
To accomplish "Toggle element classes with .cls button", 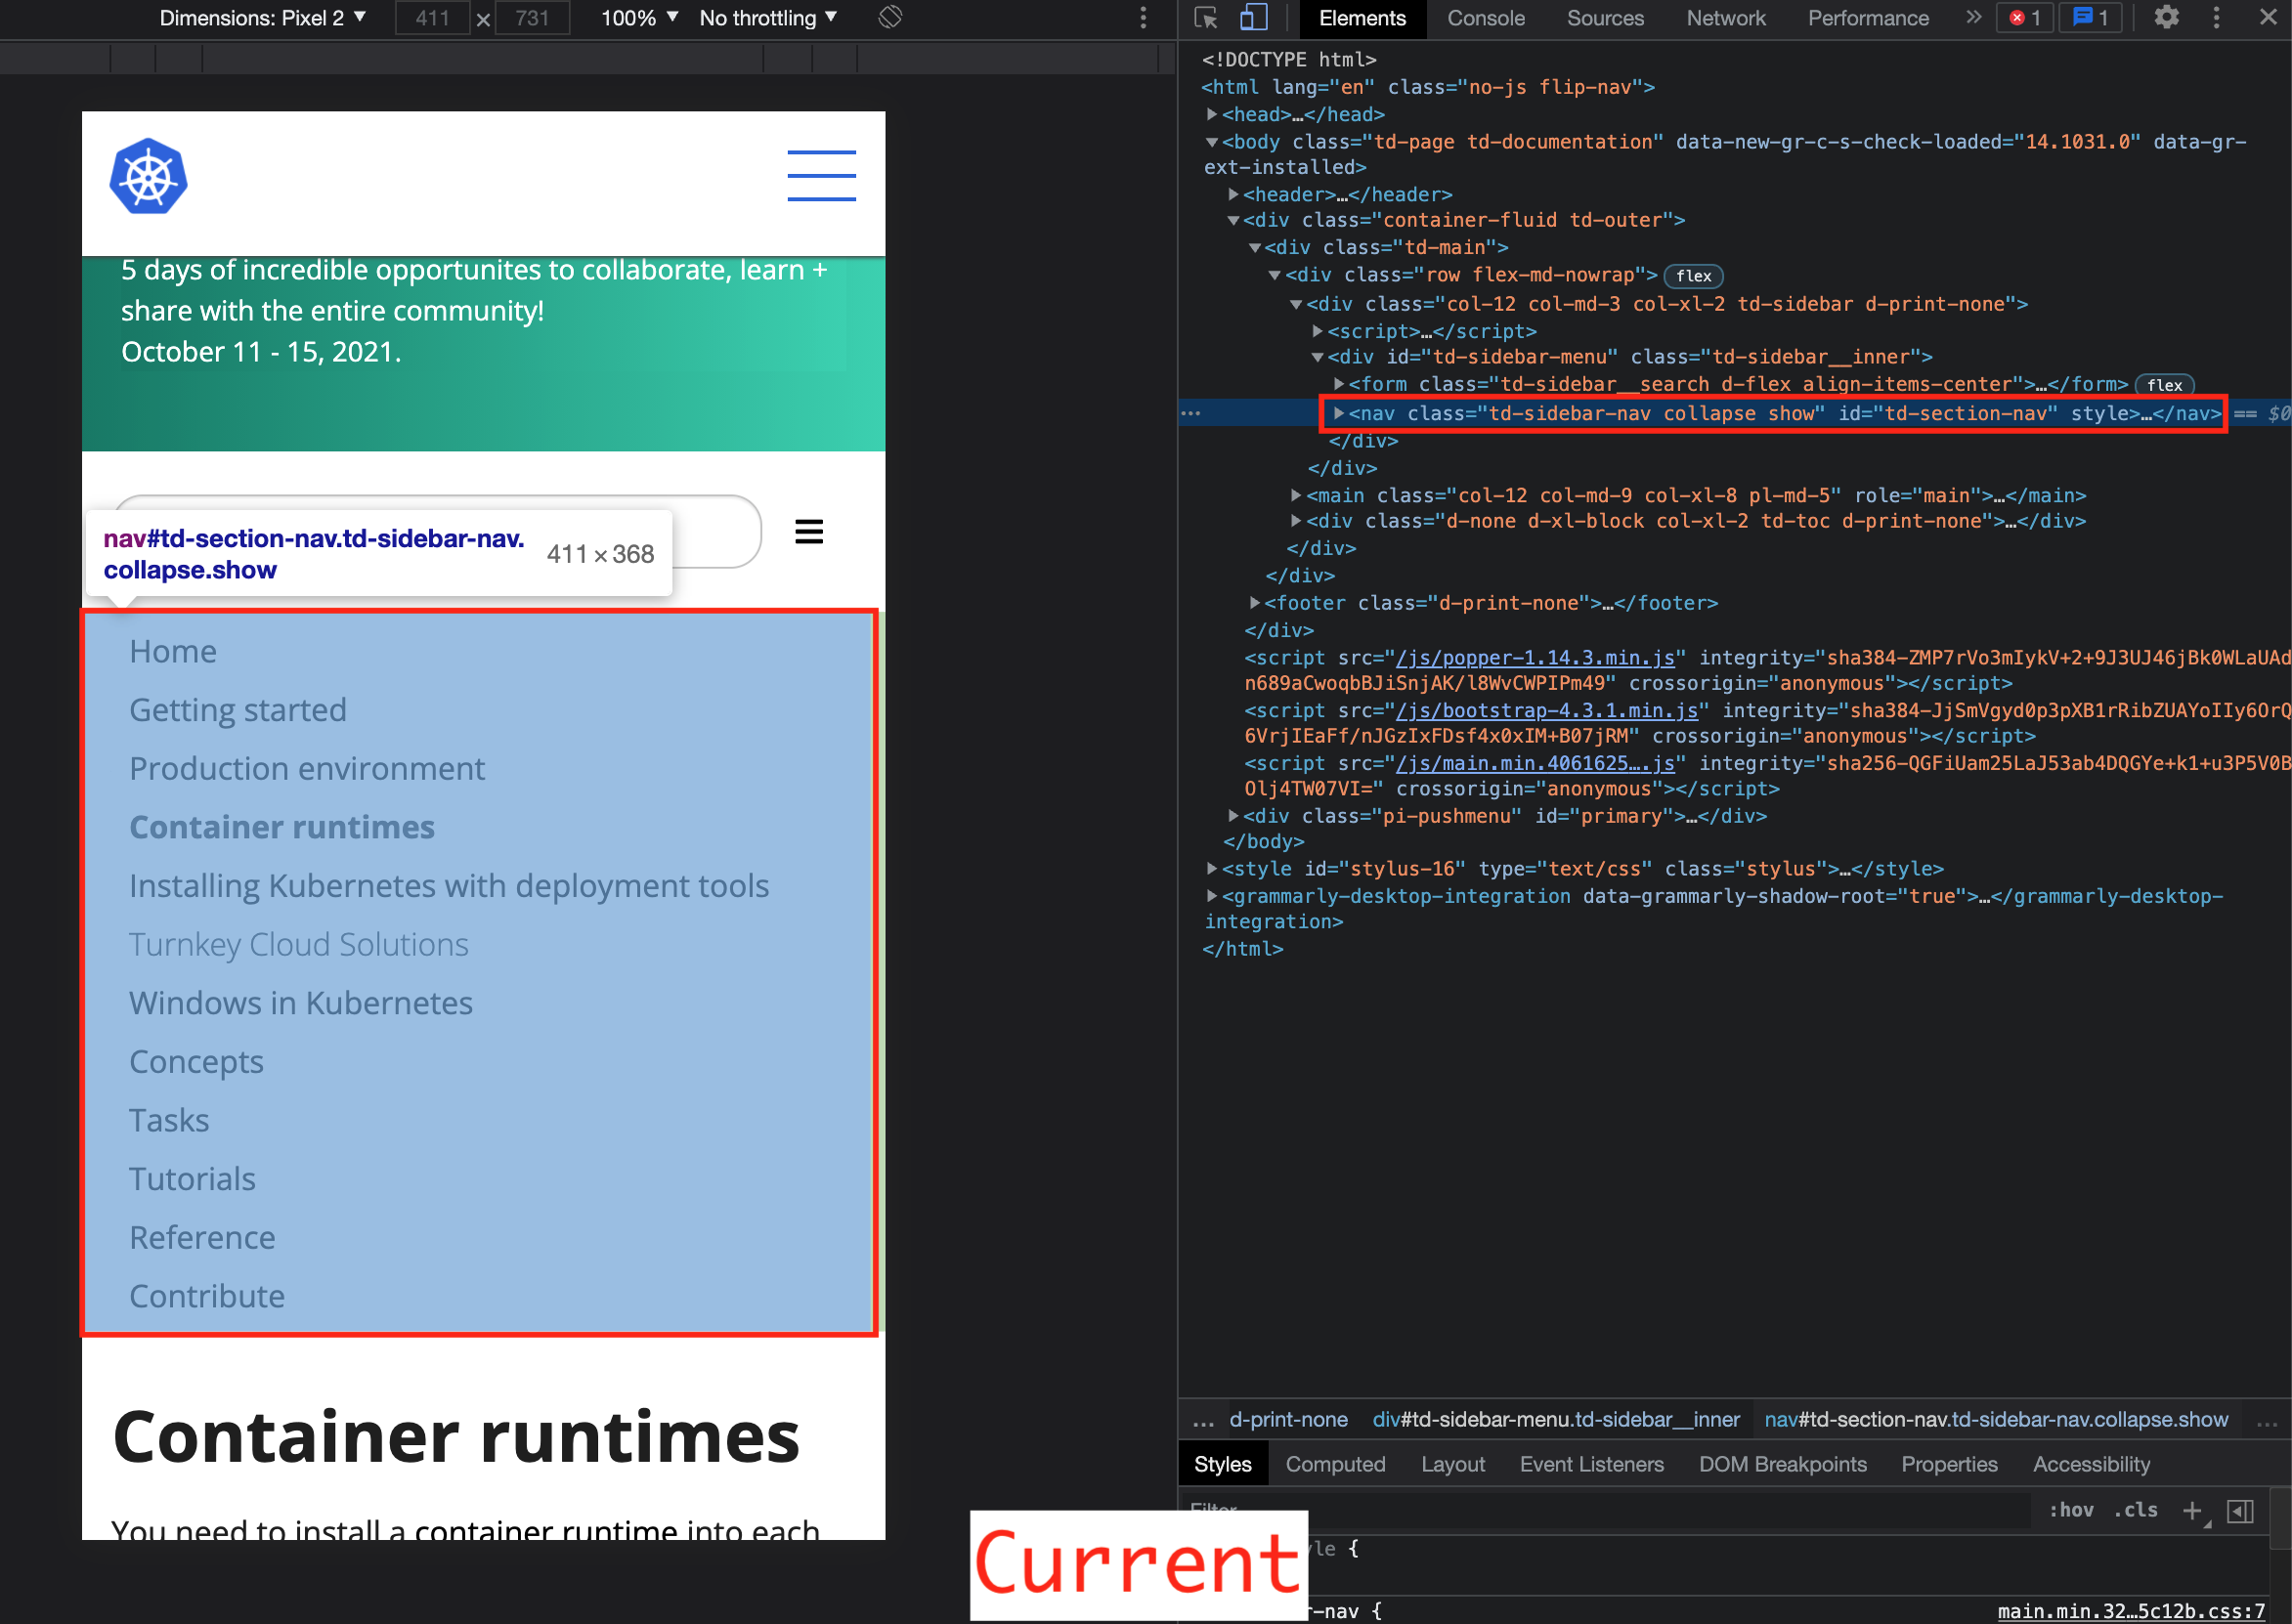I will 2136,1510.
